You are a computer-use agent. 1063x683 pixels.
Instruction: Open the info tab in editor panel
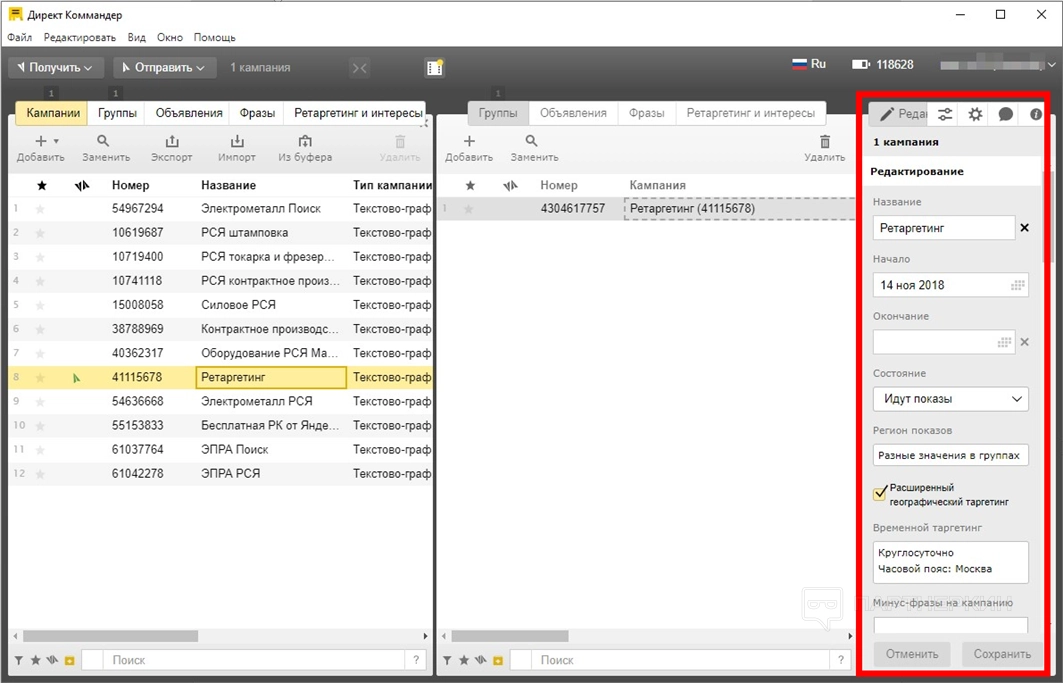tap(1035, 114)
